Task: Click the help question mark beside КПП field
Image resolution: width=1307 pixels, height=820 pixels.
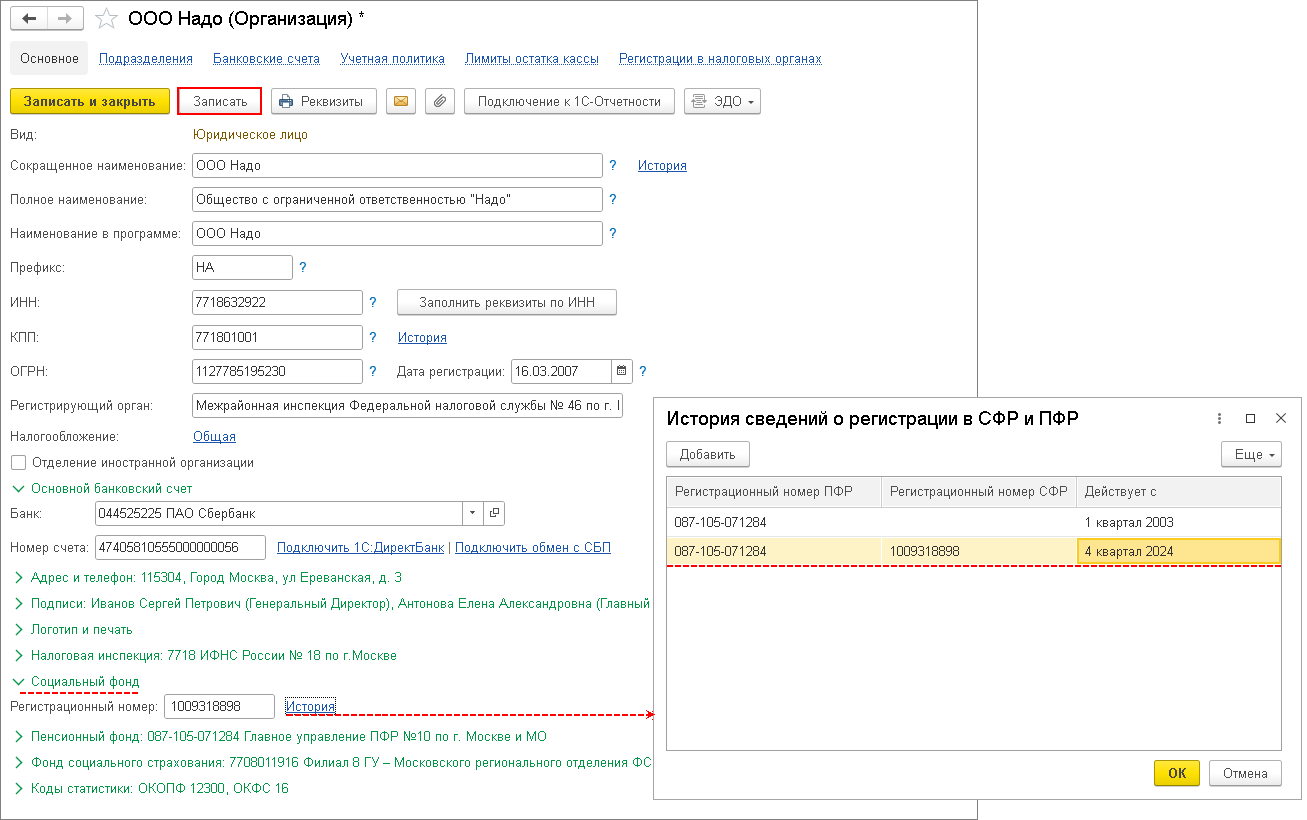Action: click(373, 337)
